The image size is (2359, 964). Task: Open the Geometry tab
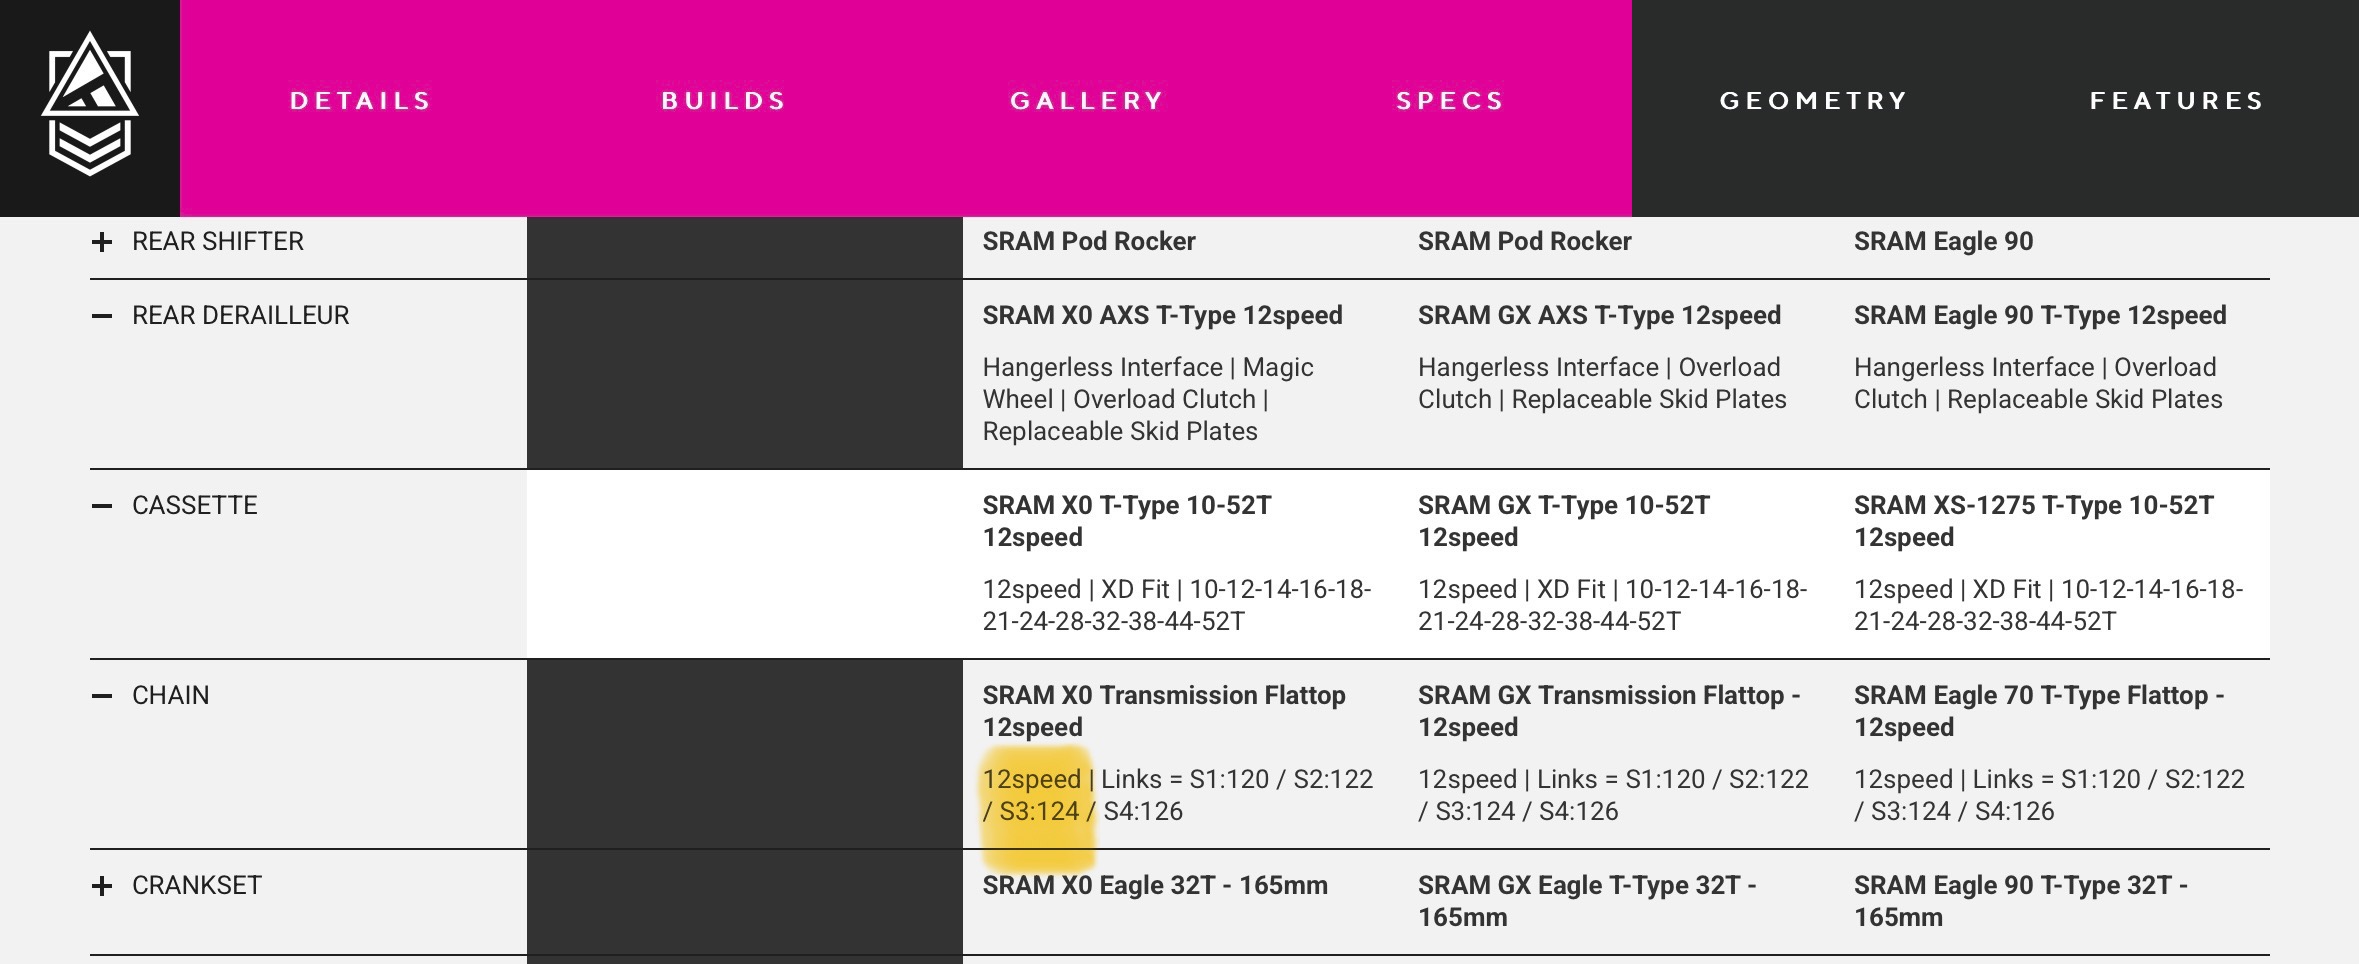click(x=1813, y=101)
